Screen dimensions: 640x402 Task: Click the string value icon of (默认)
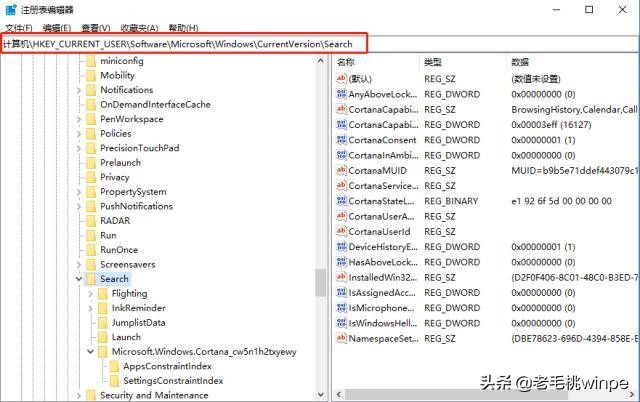(x=341, y=78)
